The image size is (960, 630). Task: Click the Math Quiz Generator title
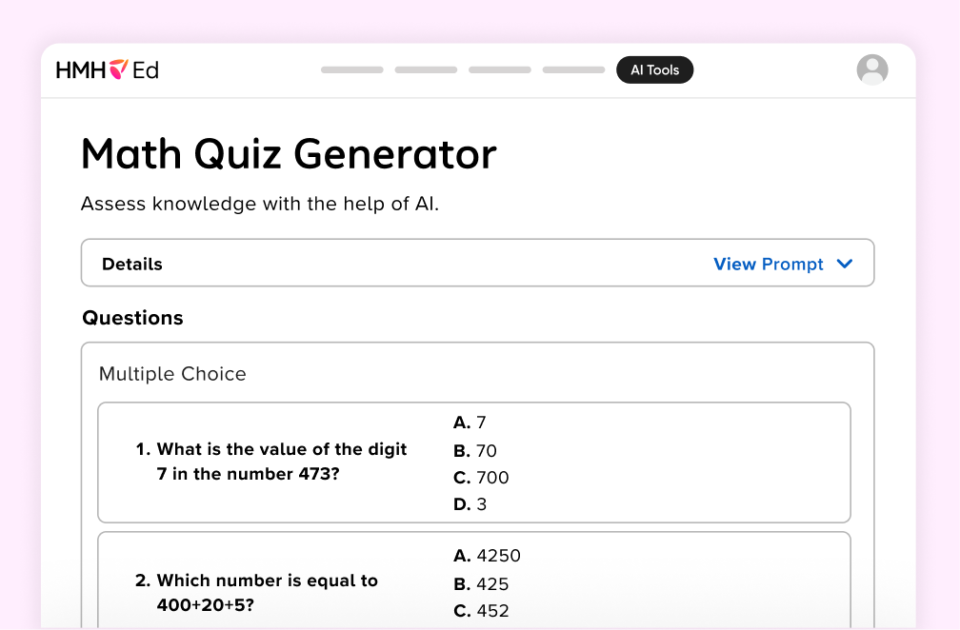point(288,154)
